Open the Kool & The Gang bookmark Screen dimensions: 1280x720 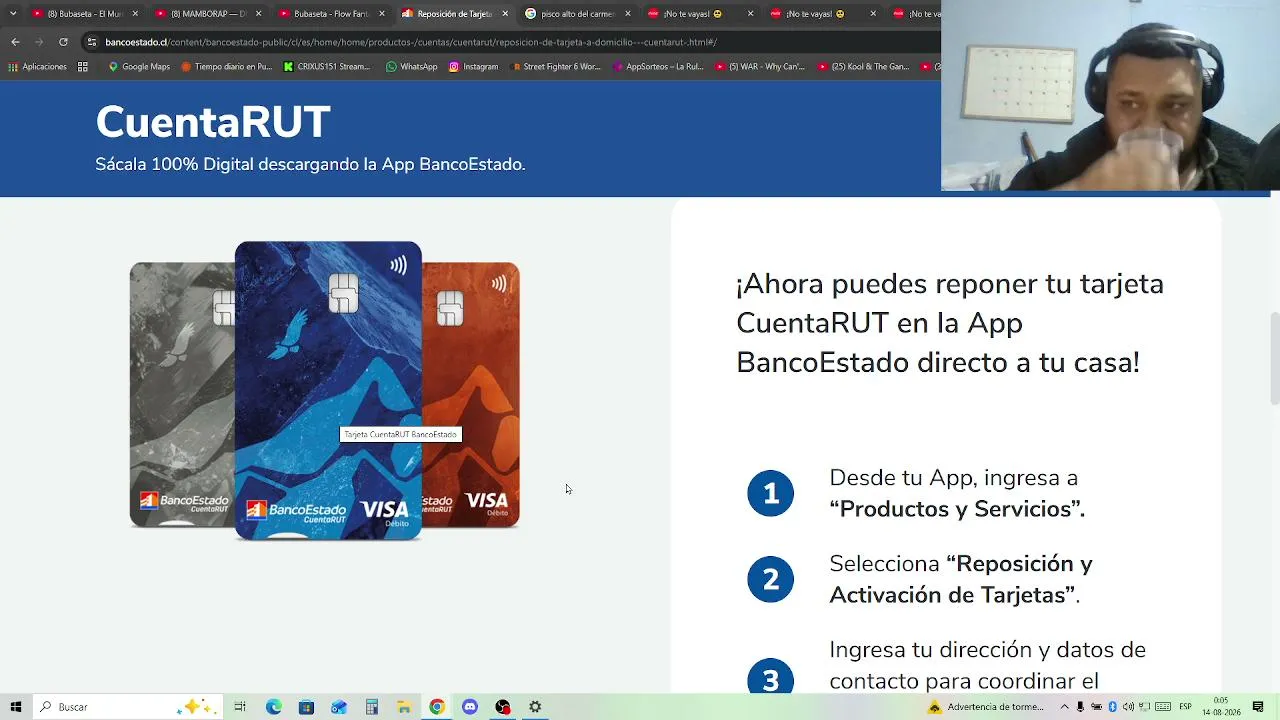click(x=864, y=67)
